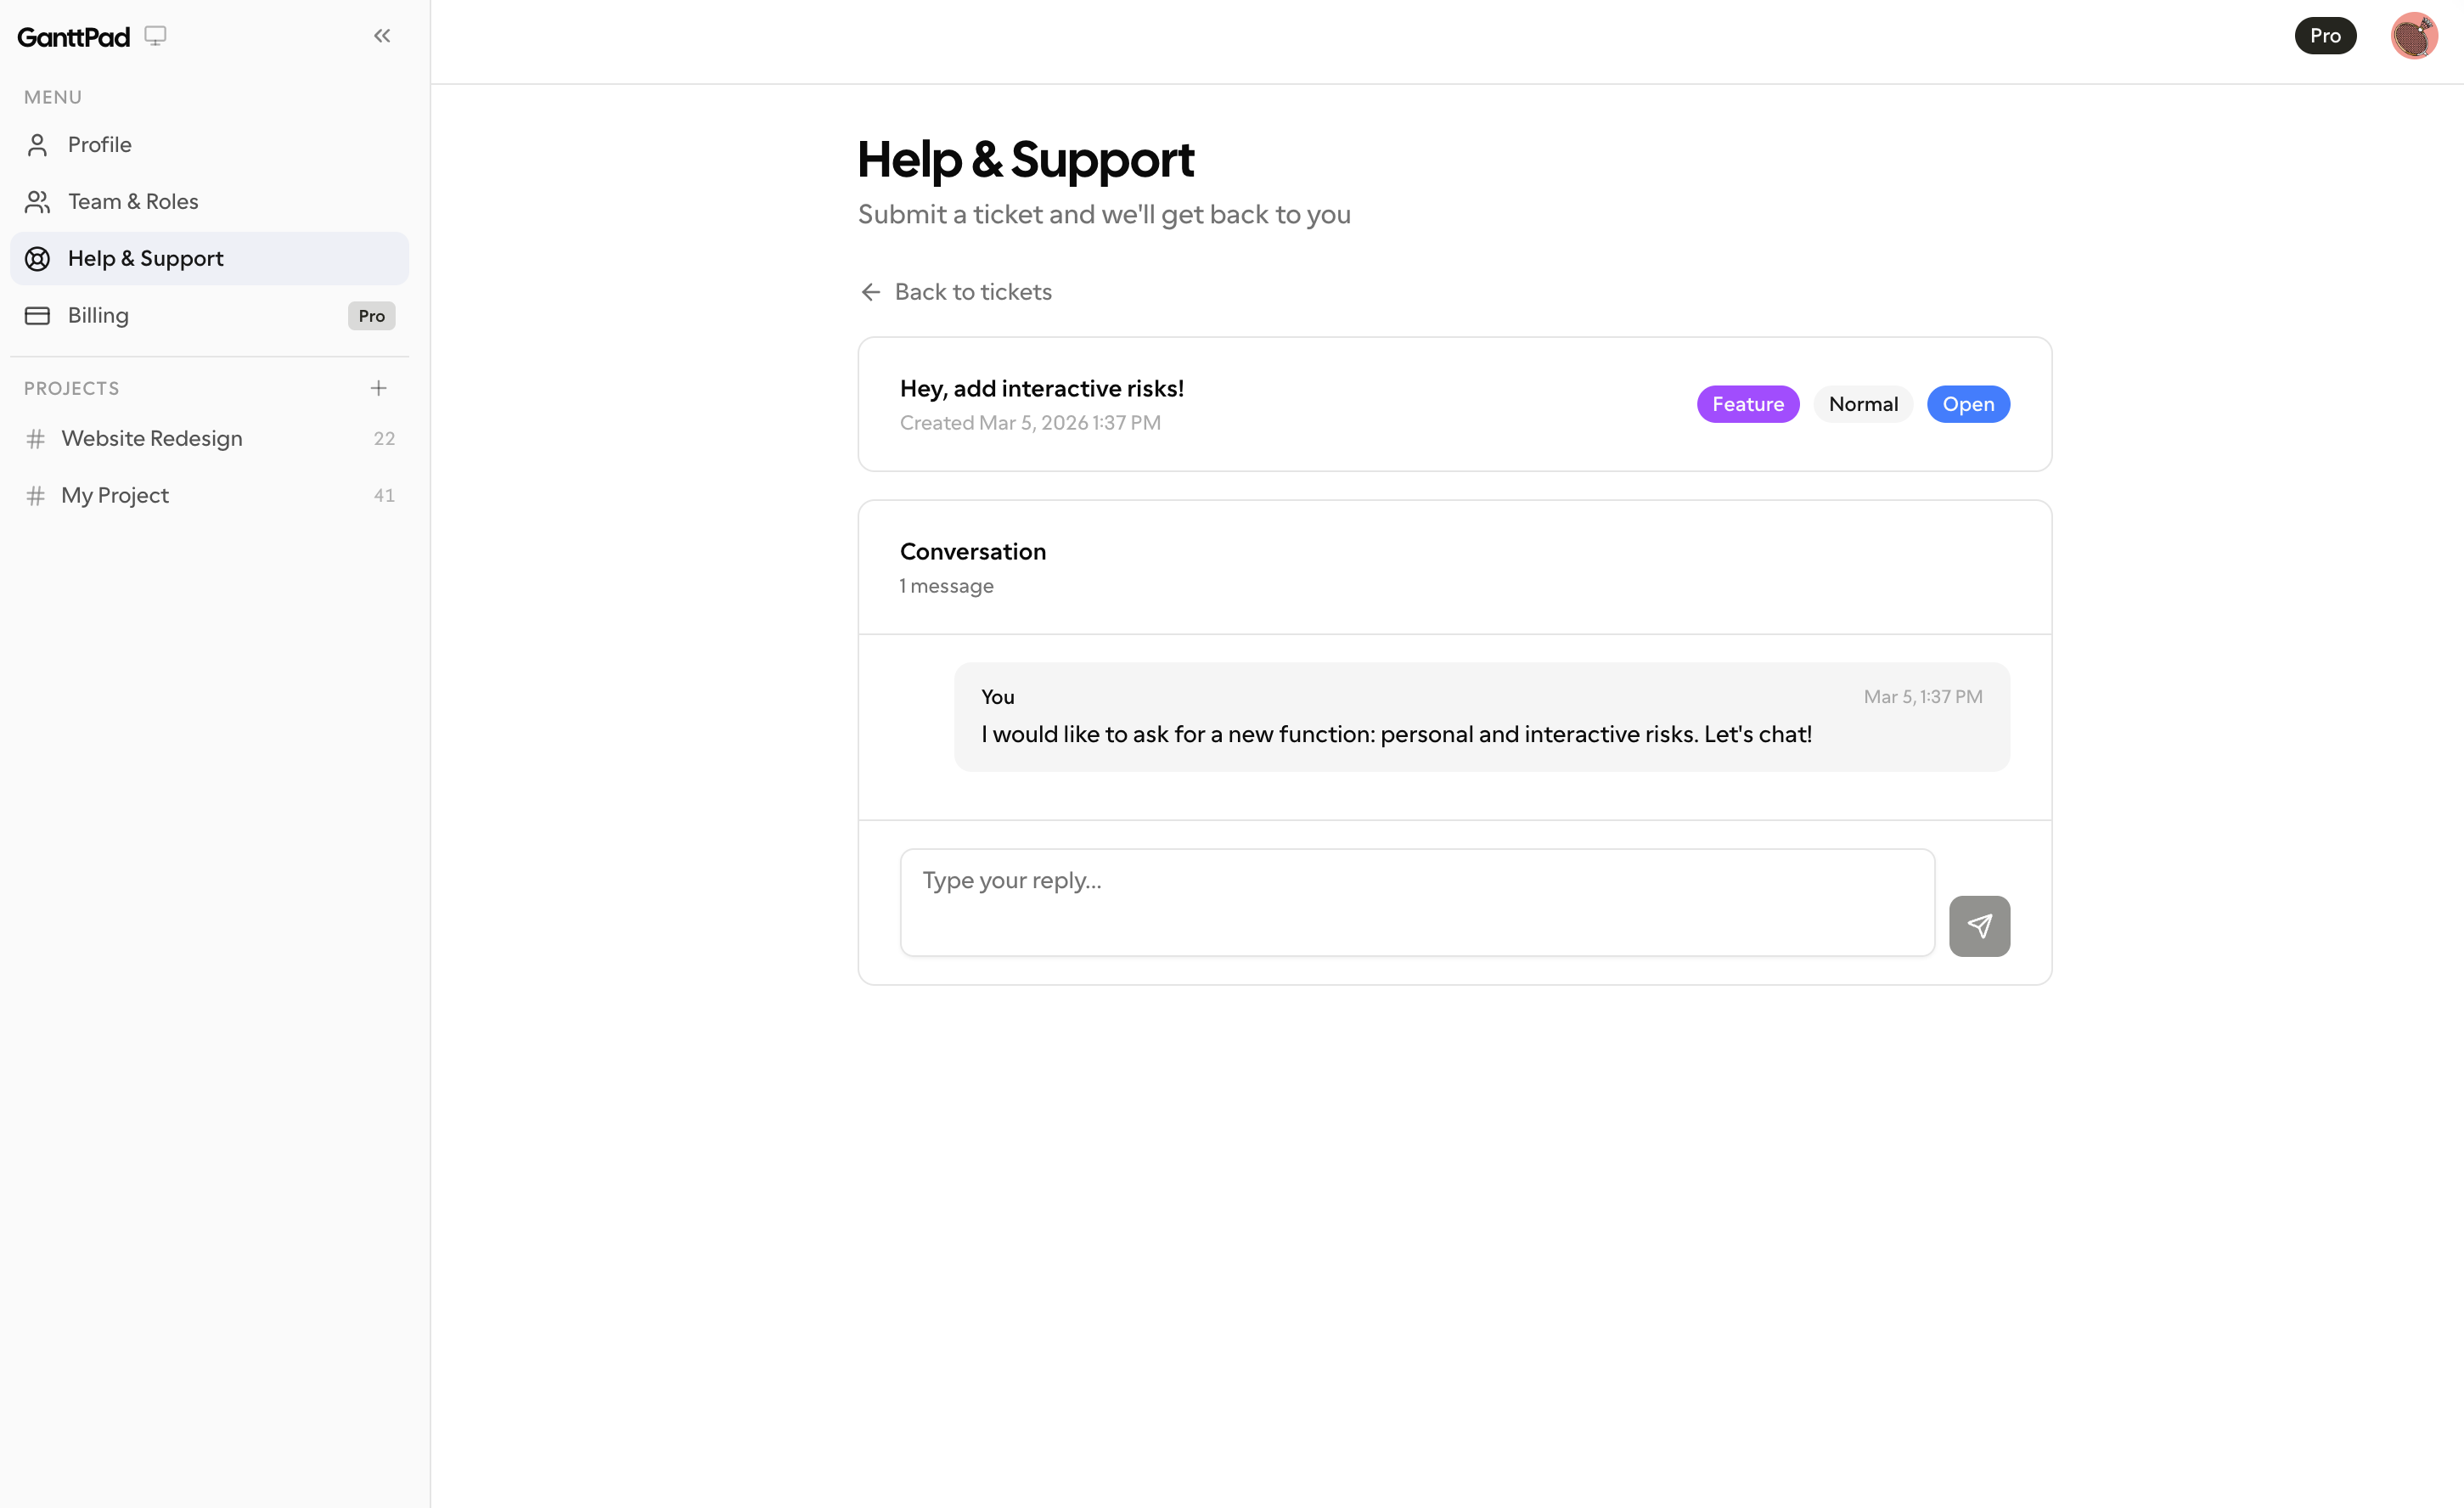
Task: Send reply with the paper plane icon
Action: pyautogui.click(x=1979, y=926)
